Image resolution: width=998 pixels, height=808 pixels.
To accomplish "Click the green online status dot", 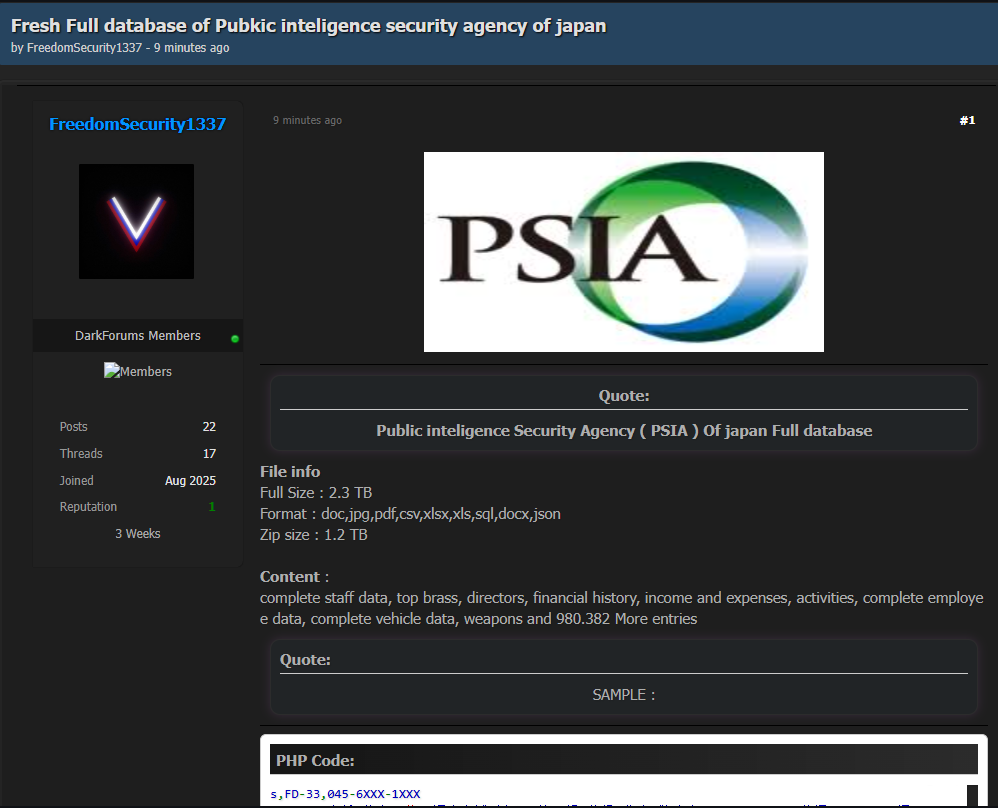I will tap(235, 339).
